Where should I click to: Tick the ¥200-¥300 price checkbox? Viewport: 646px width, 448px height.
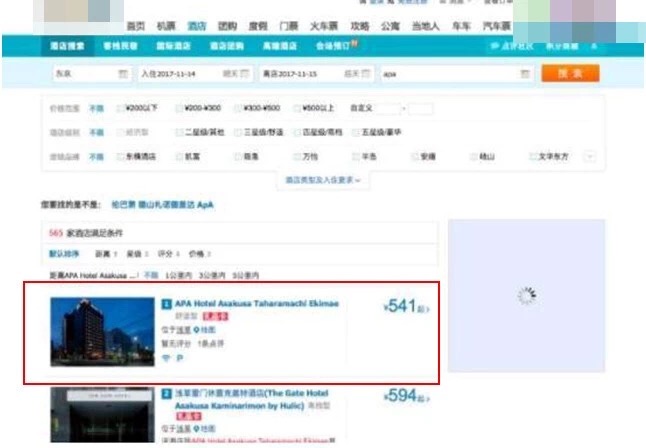179,108
